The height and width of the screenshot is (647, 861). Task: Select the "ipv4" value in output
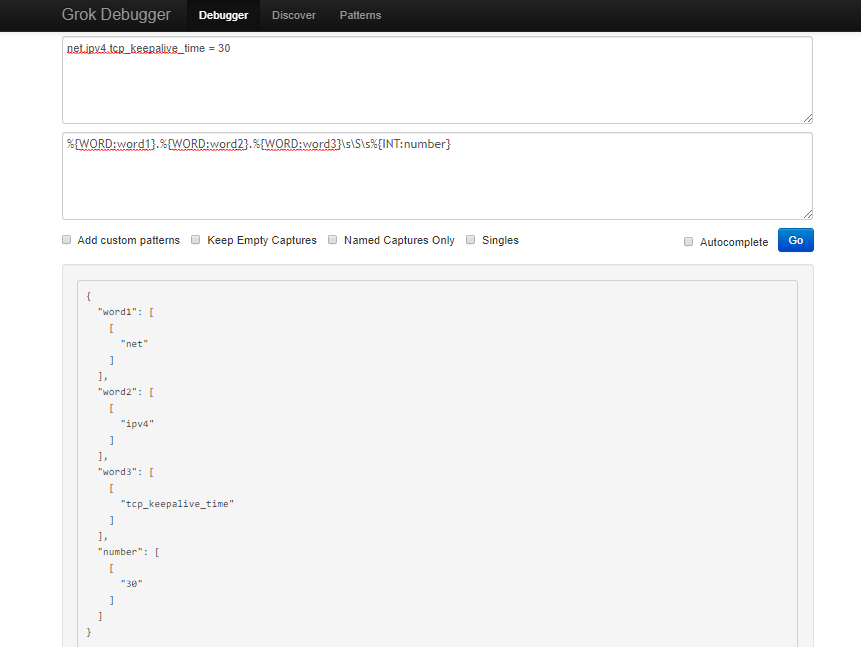point(137,424)
